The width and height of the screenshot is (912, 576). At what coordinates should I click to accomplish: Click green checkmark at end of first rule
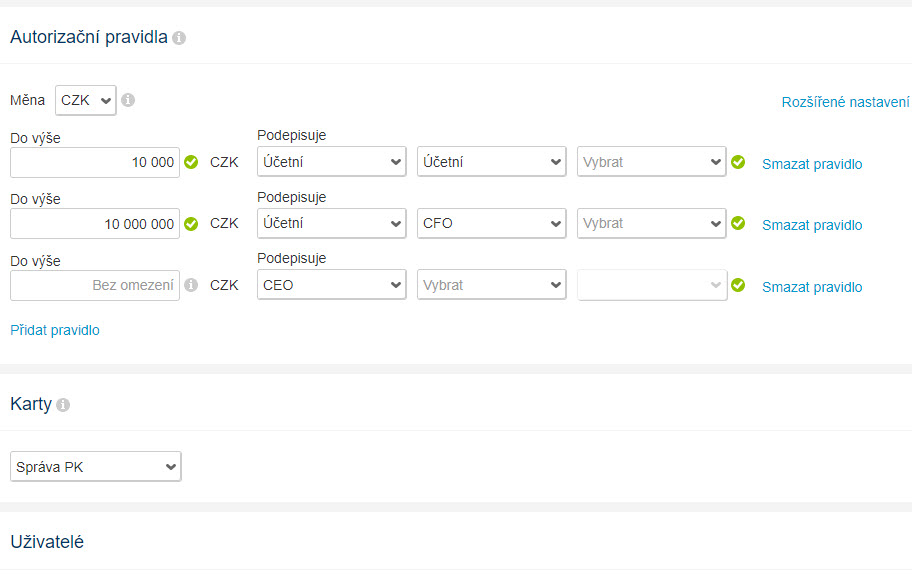[x=738, y=162]
